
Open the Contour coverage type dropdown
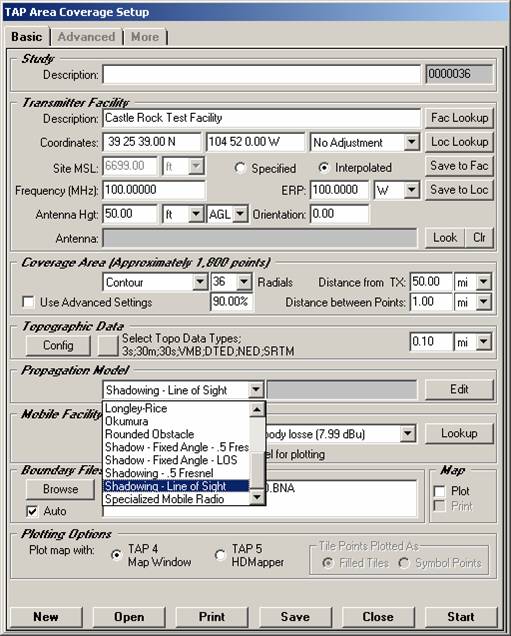200,281
